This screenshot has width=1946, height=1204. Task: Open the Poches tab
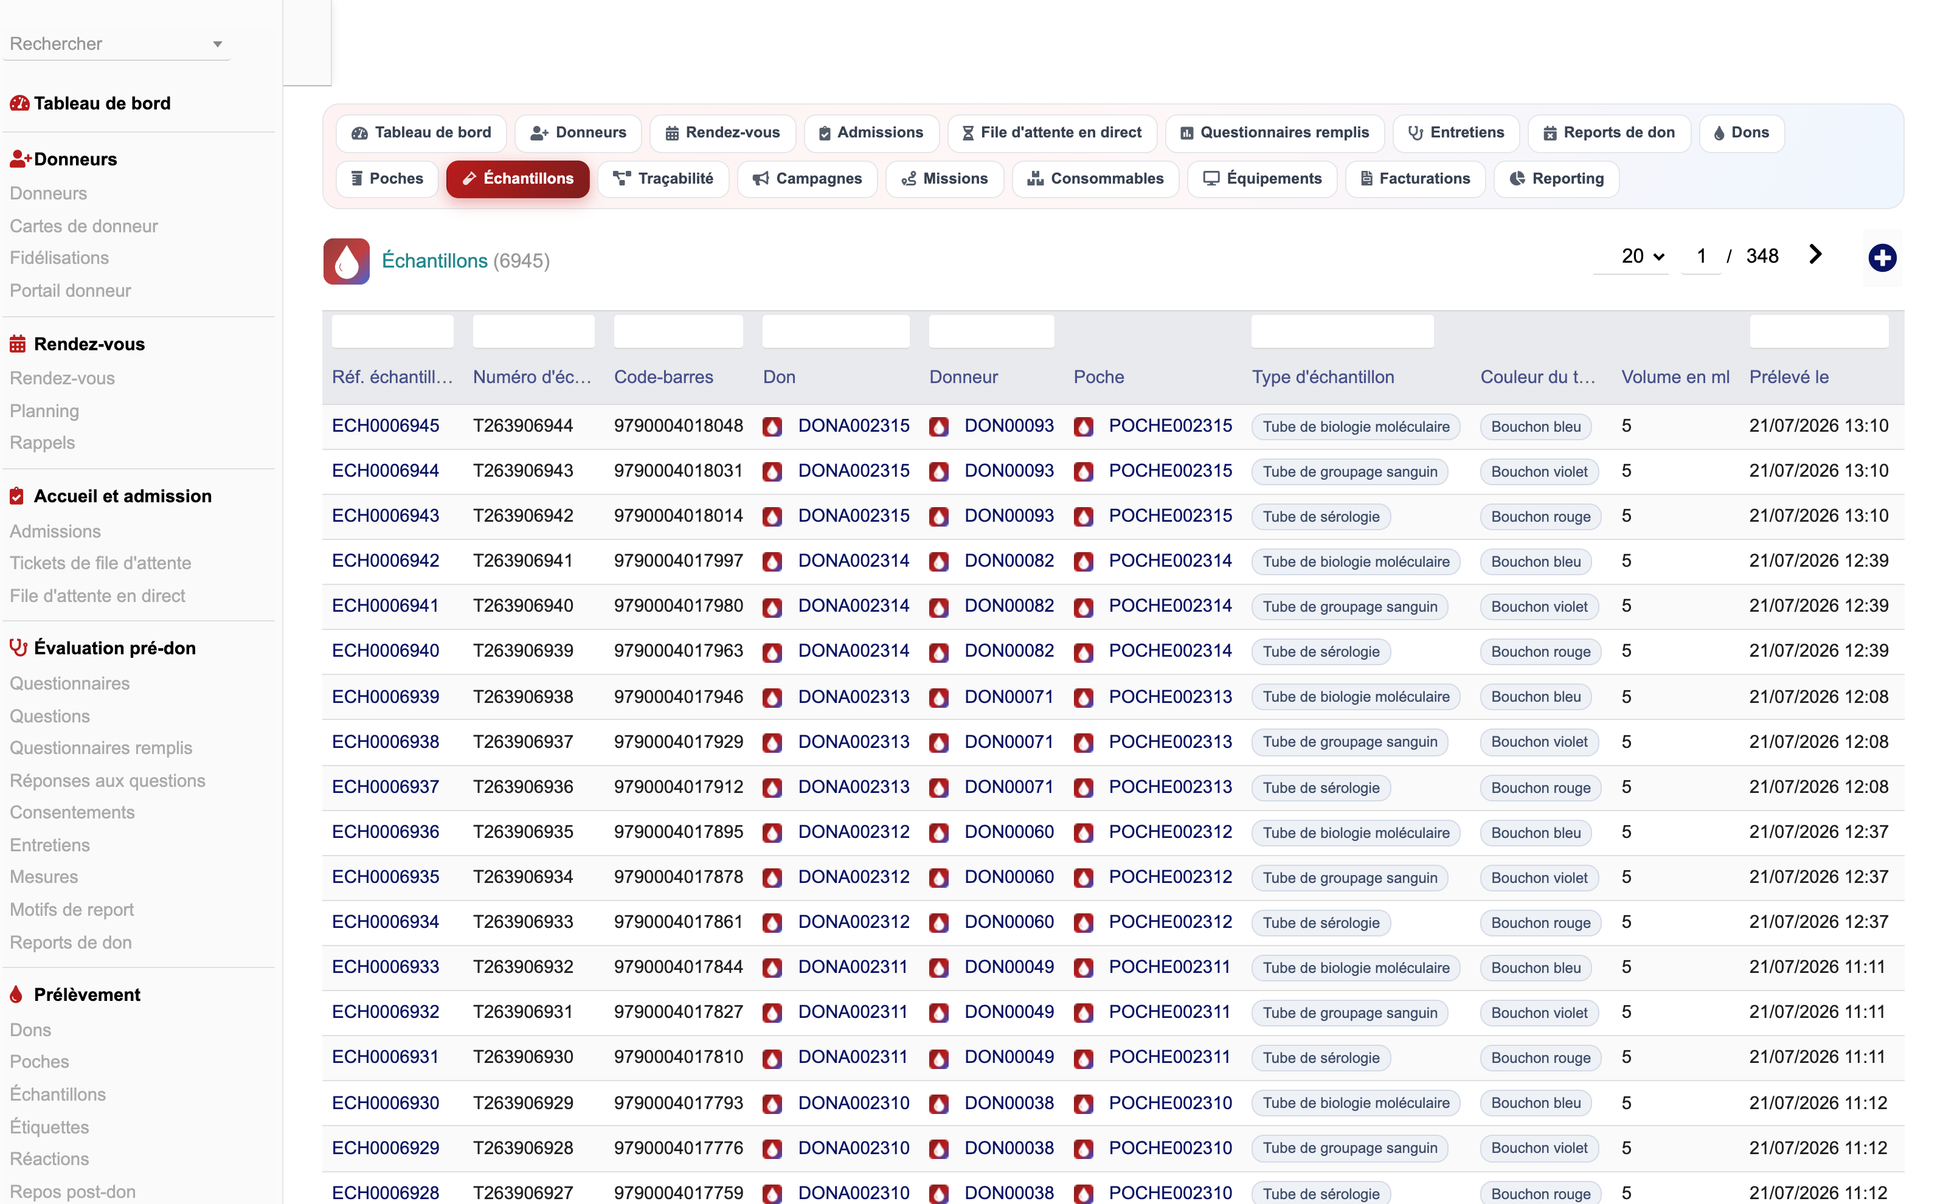point(387,179)
